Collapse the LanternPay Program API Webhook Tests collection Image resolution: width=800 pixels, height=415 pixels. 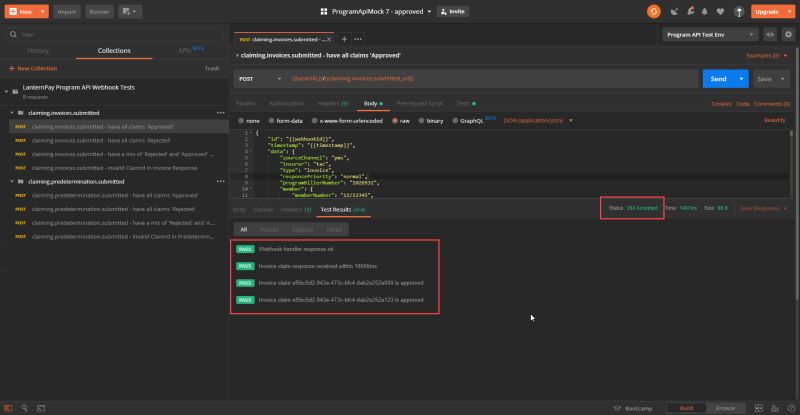(6, 91)
